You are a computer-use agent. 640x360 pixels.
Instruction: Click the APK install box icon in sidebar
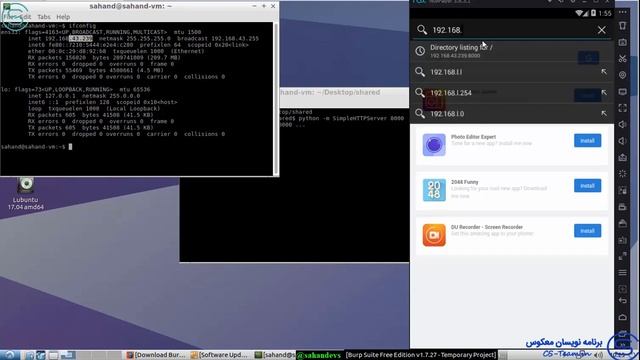[x=622, y=157]
